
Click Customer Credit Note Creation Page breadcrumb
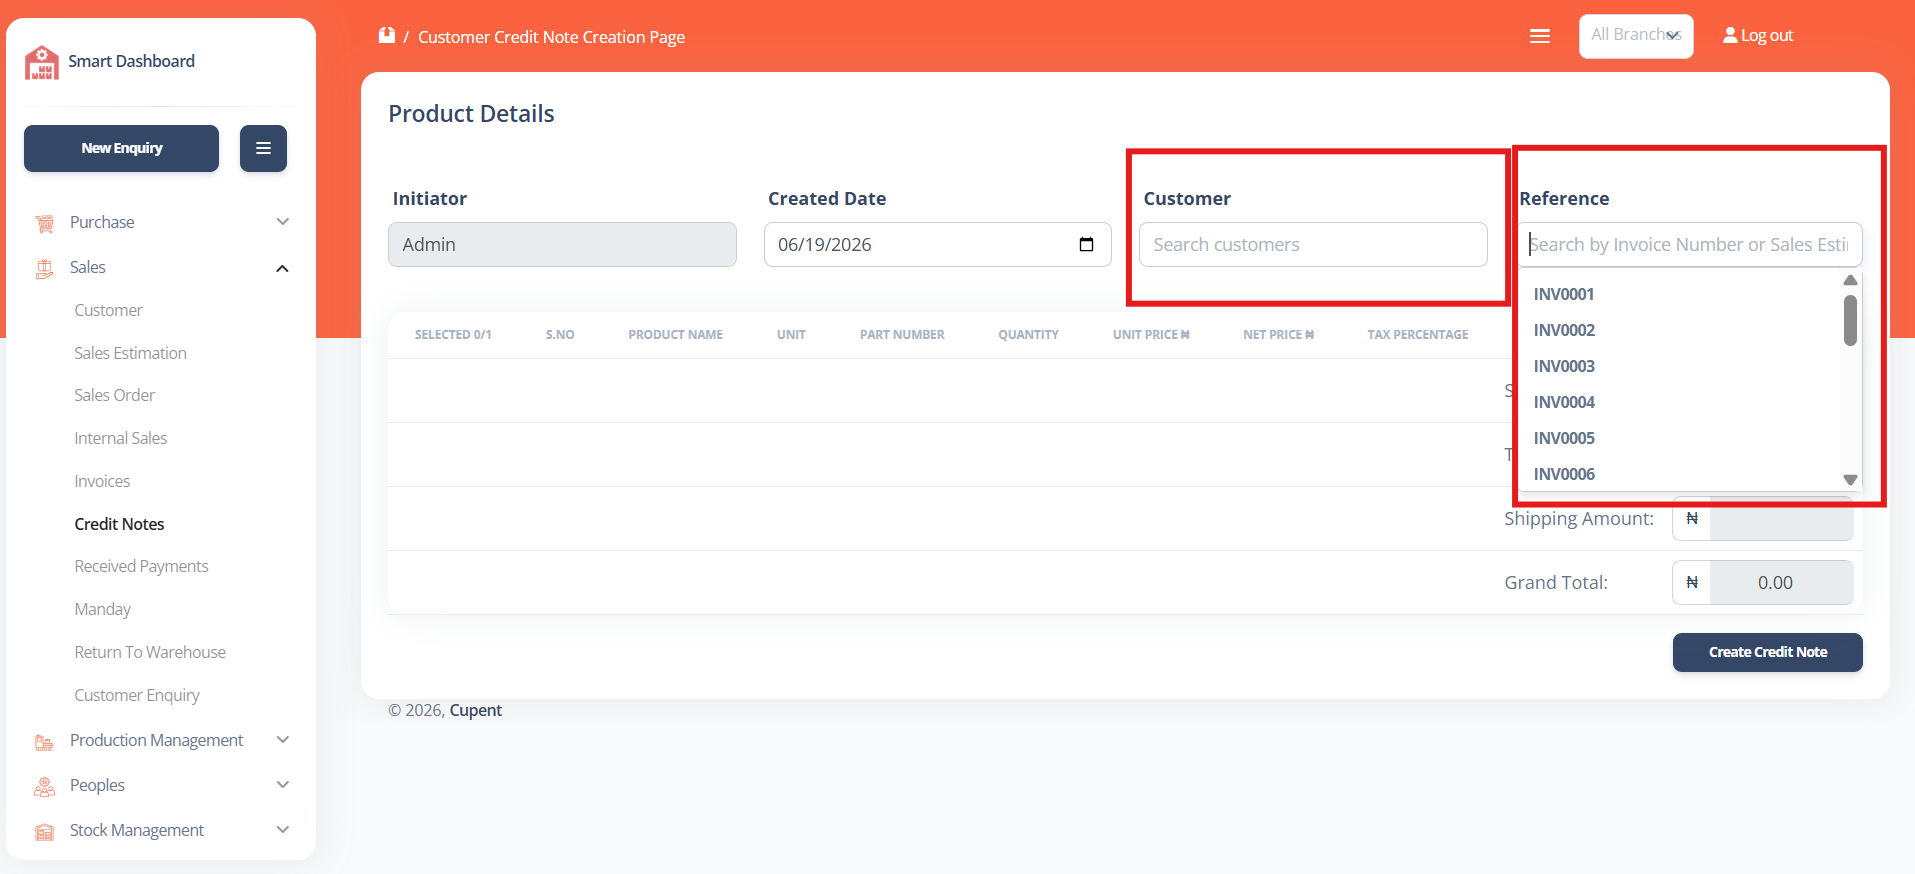pyautogui.click(x=551, y=37)
